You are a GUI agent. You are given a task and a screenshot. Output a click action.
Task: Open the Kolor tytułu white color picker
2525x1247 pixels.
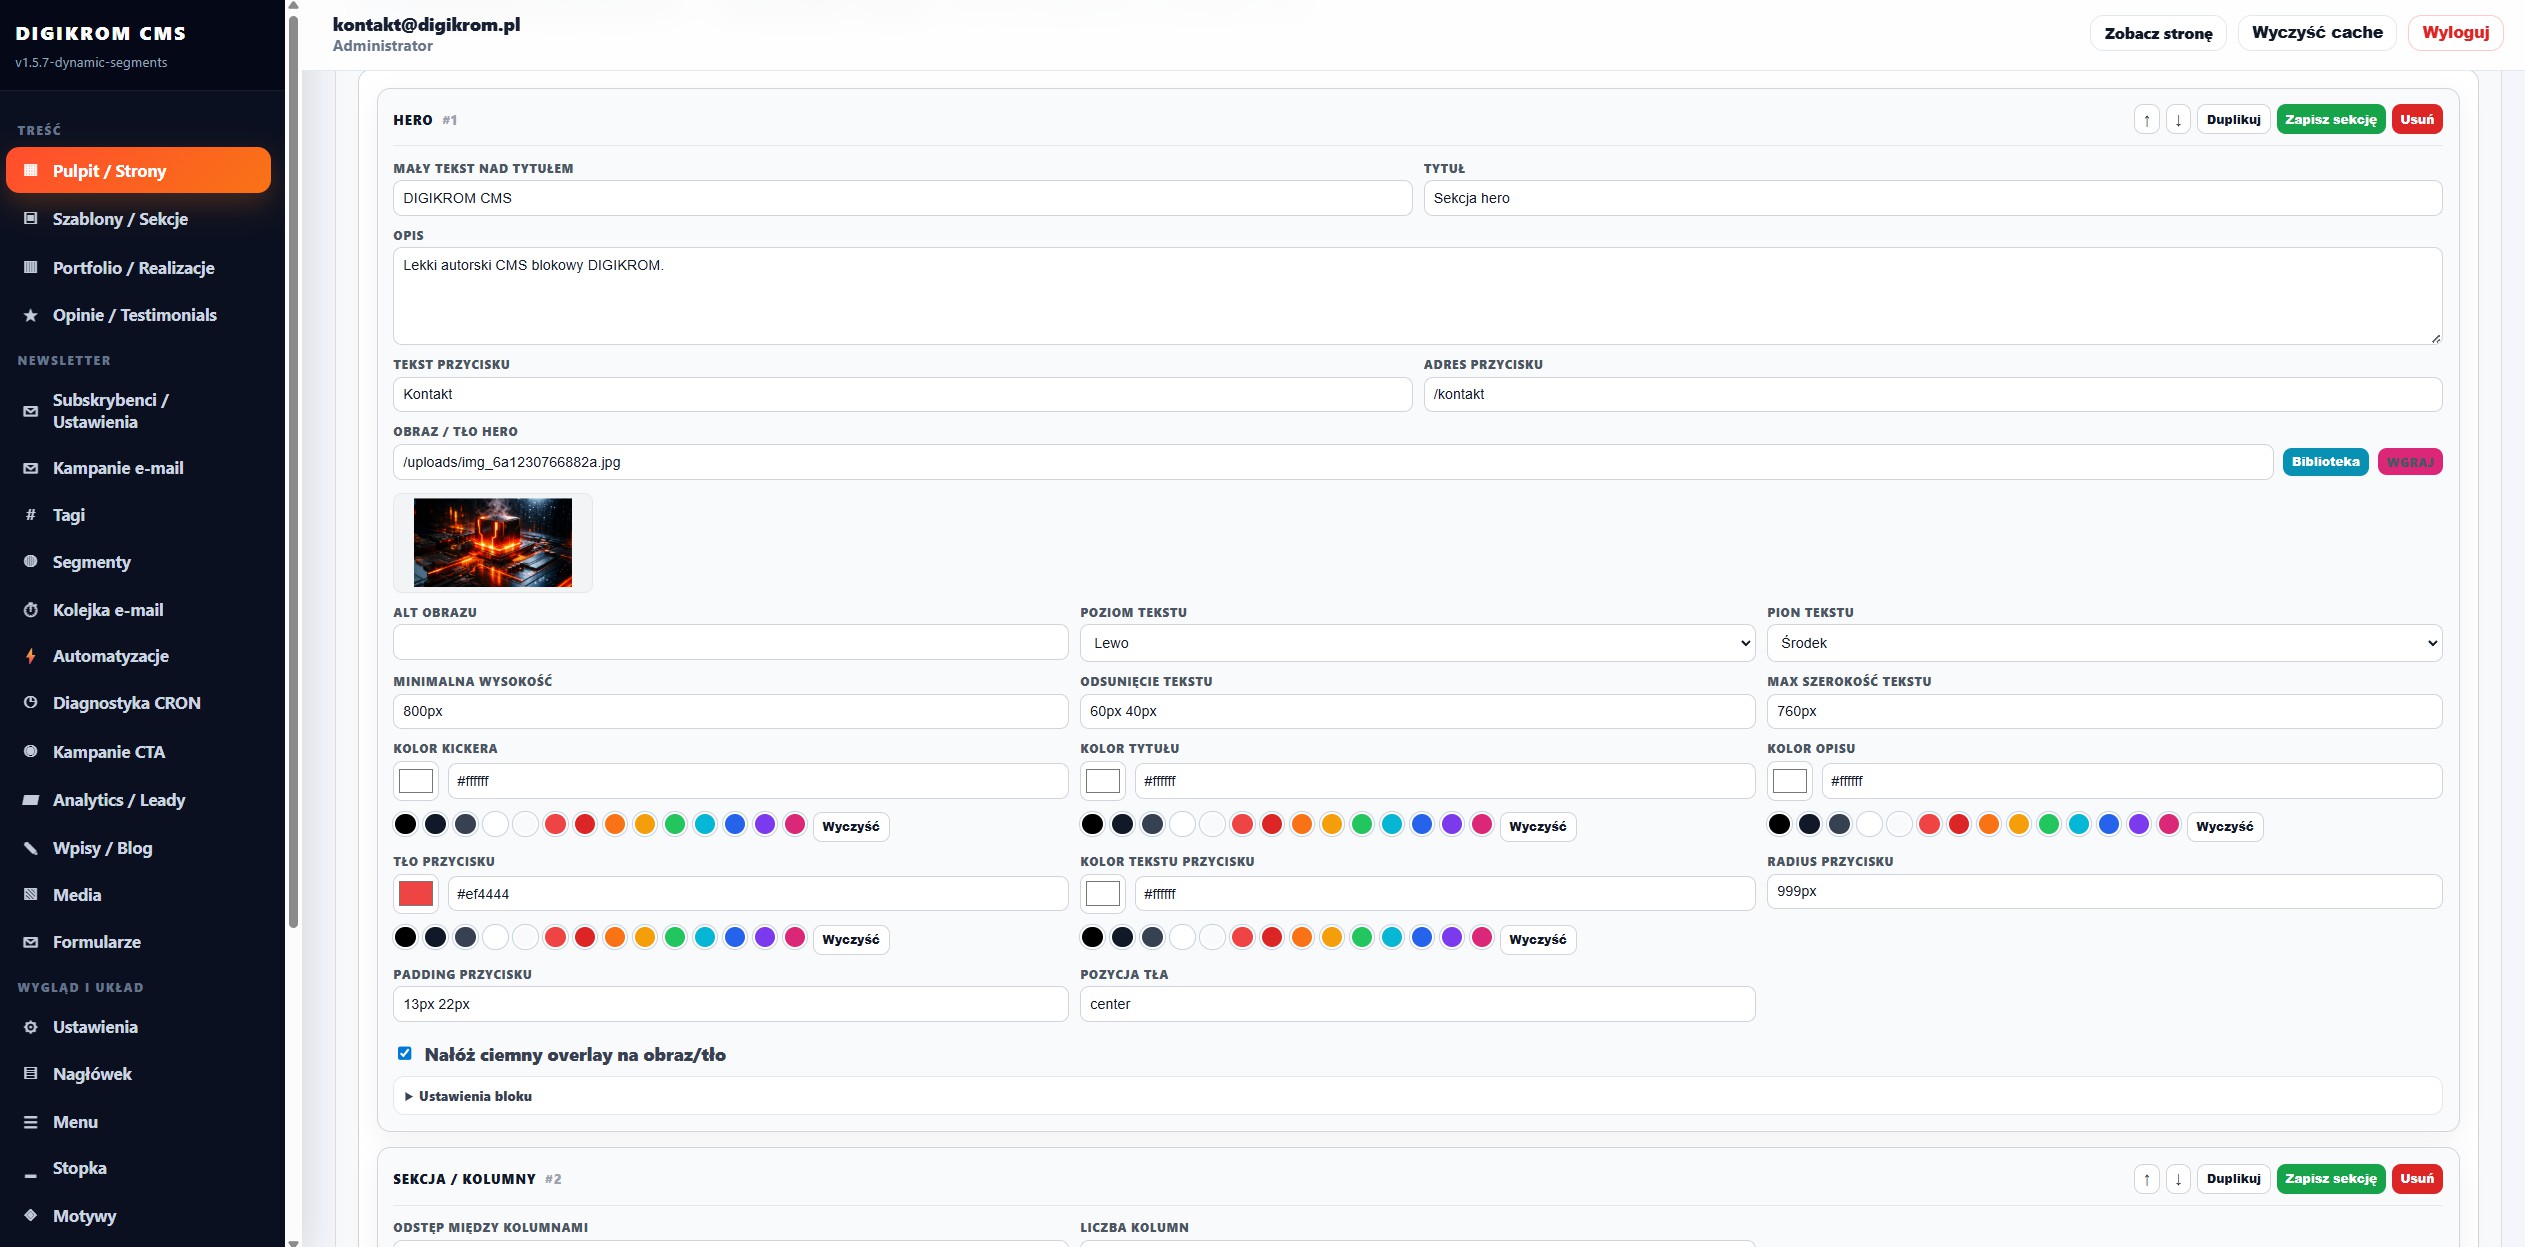tap(1103, 781)
